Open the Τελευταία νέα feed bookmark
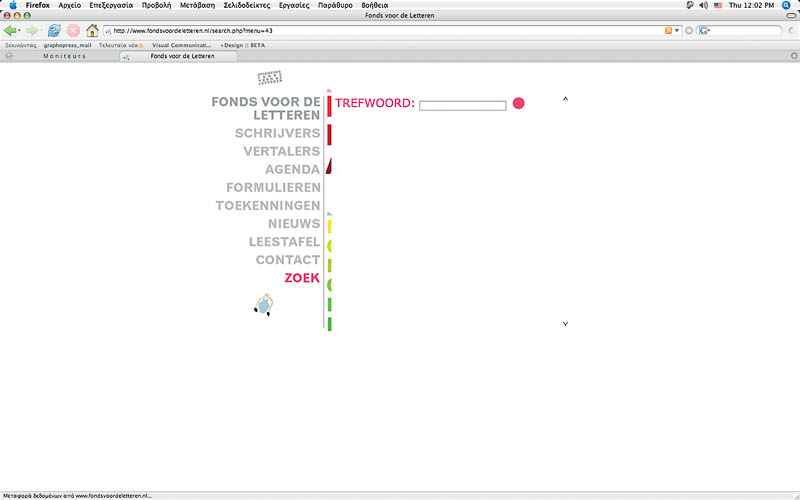Screen dimensions: 800x500 click(121, 45)
